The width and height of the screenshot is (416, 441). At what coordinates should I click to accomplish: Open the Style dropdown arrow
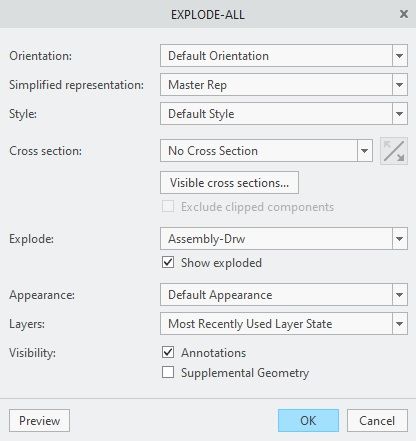(x=400, y=114)
